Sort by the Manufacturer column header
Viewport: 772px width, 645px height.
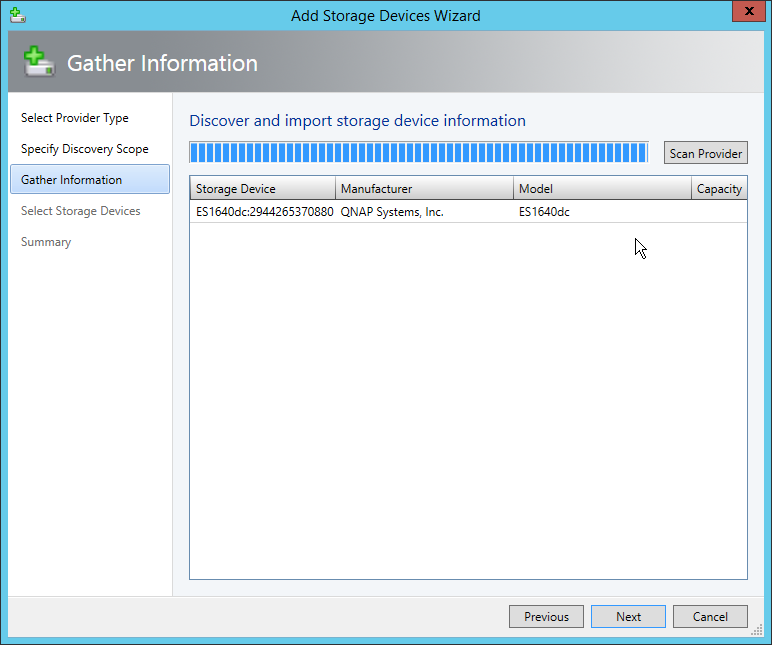coord(424,189)
